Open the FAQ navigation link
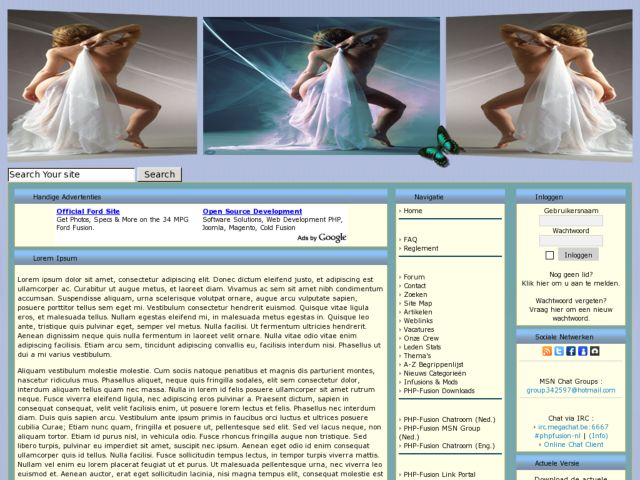 (410, 240)
